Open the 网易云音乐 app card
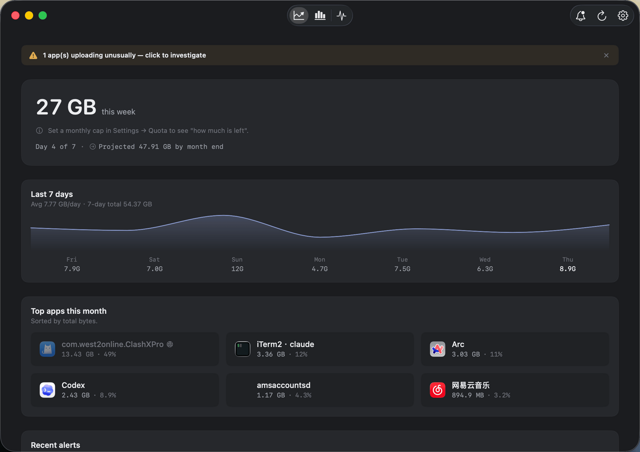This screenshot has height=452, width=640. point(515,390)
